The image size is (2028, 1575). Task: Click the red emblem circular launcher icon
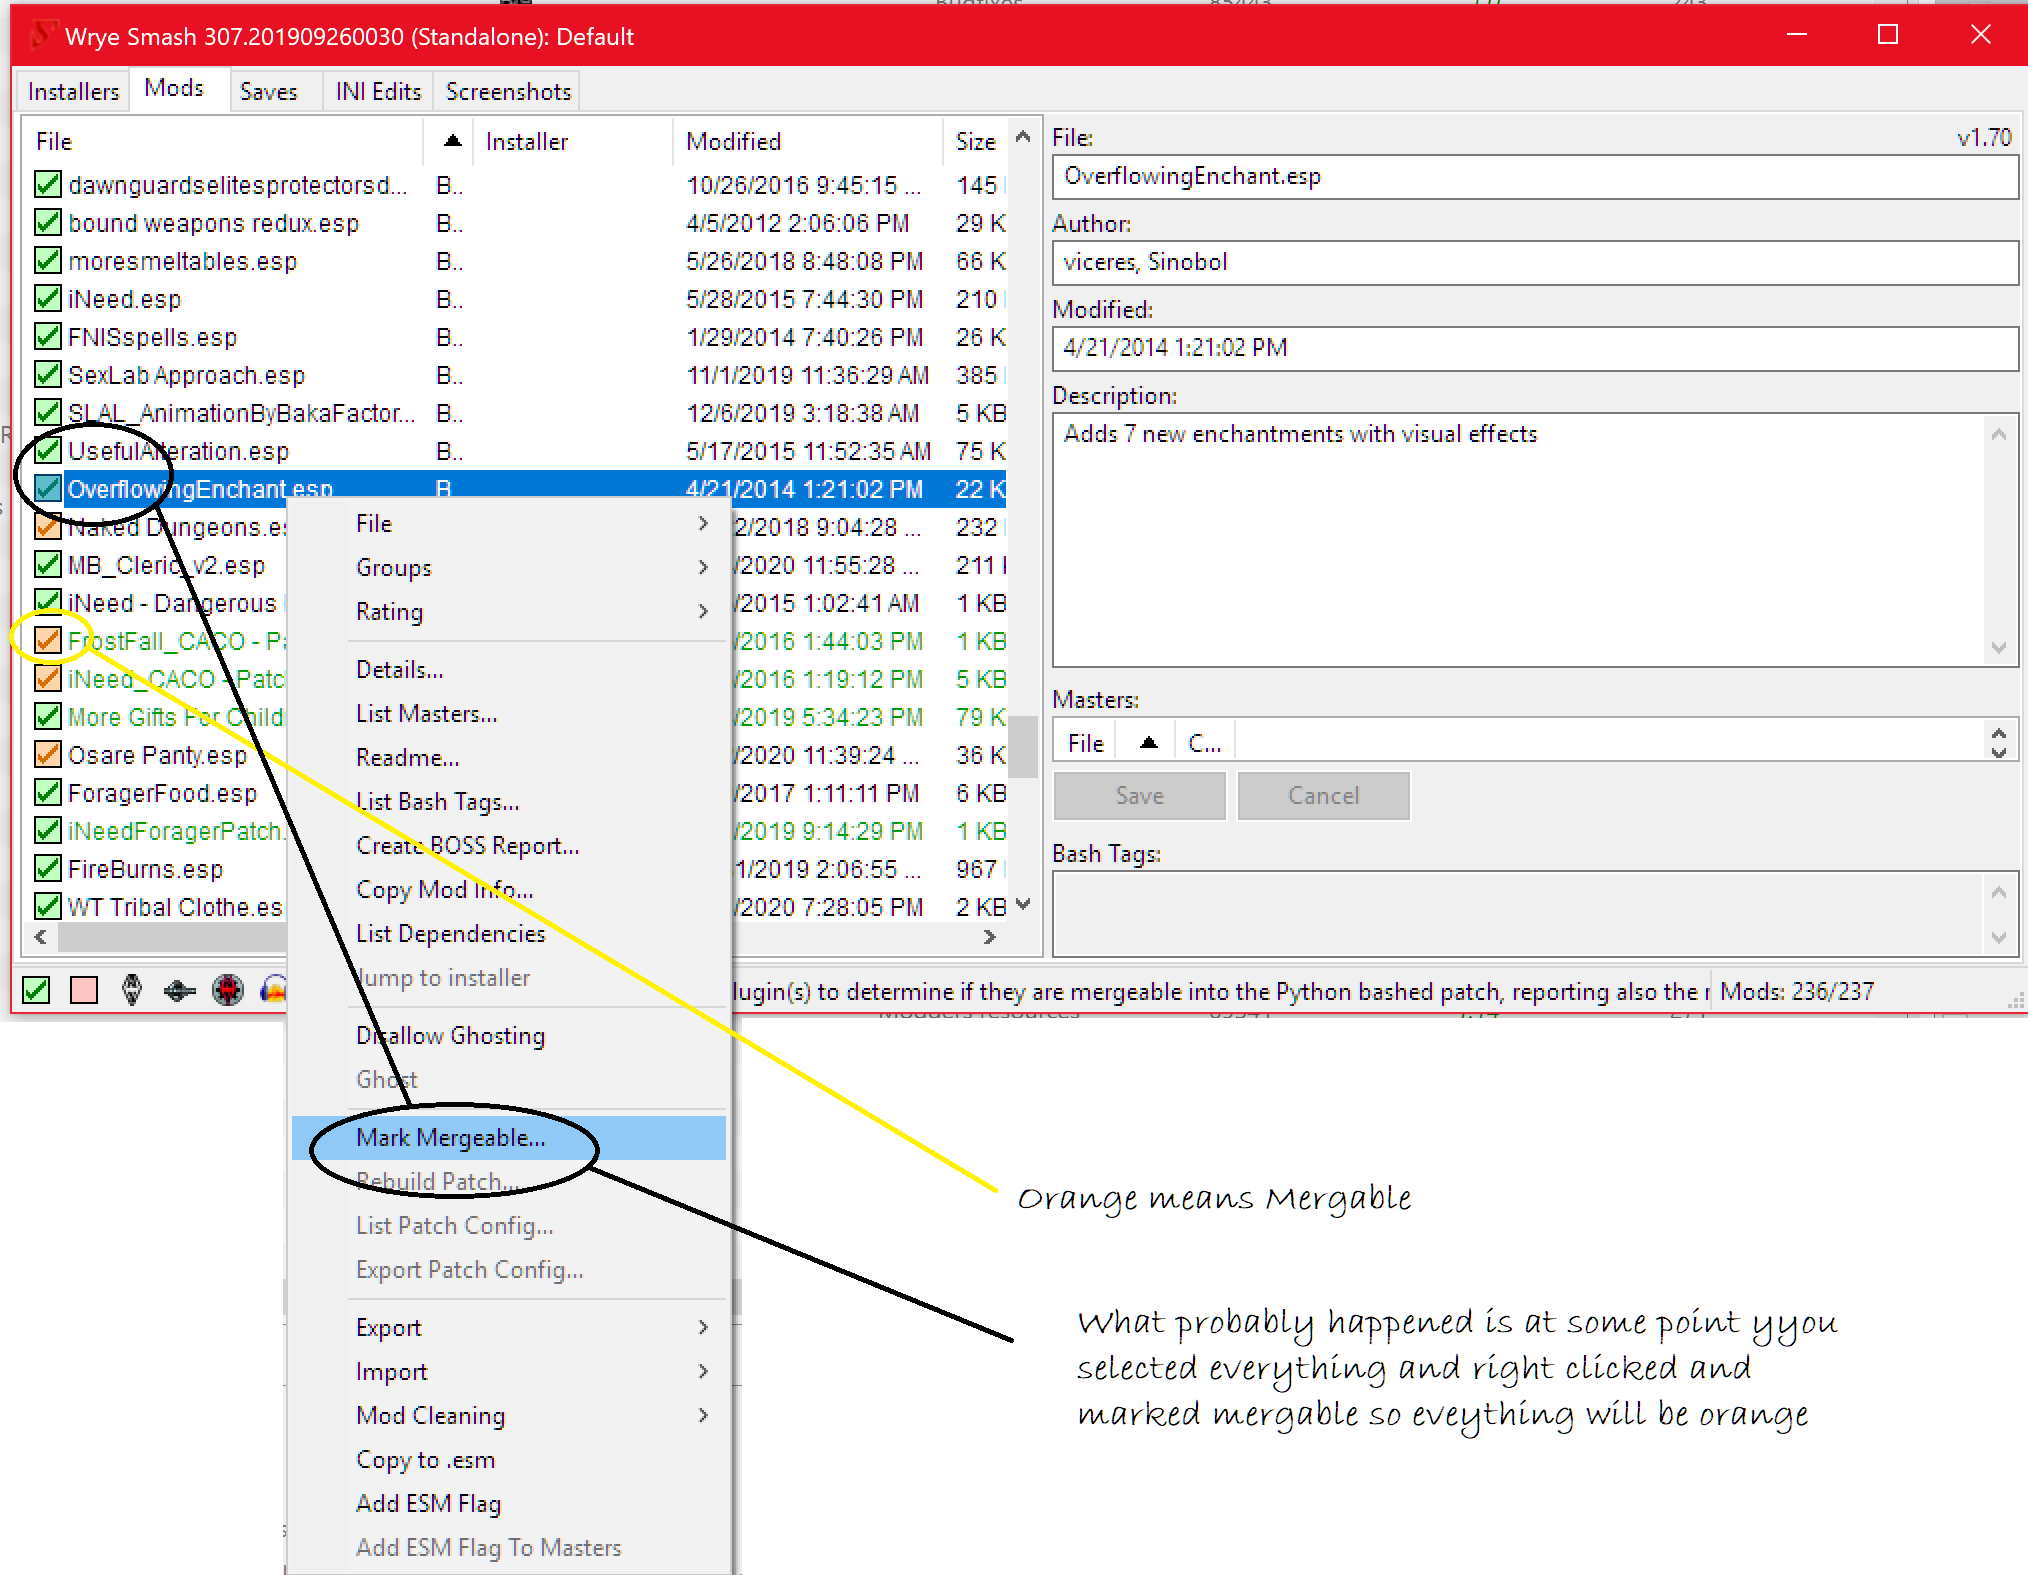(228, 990)
